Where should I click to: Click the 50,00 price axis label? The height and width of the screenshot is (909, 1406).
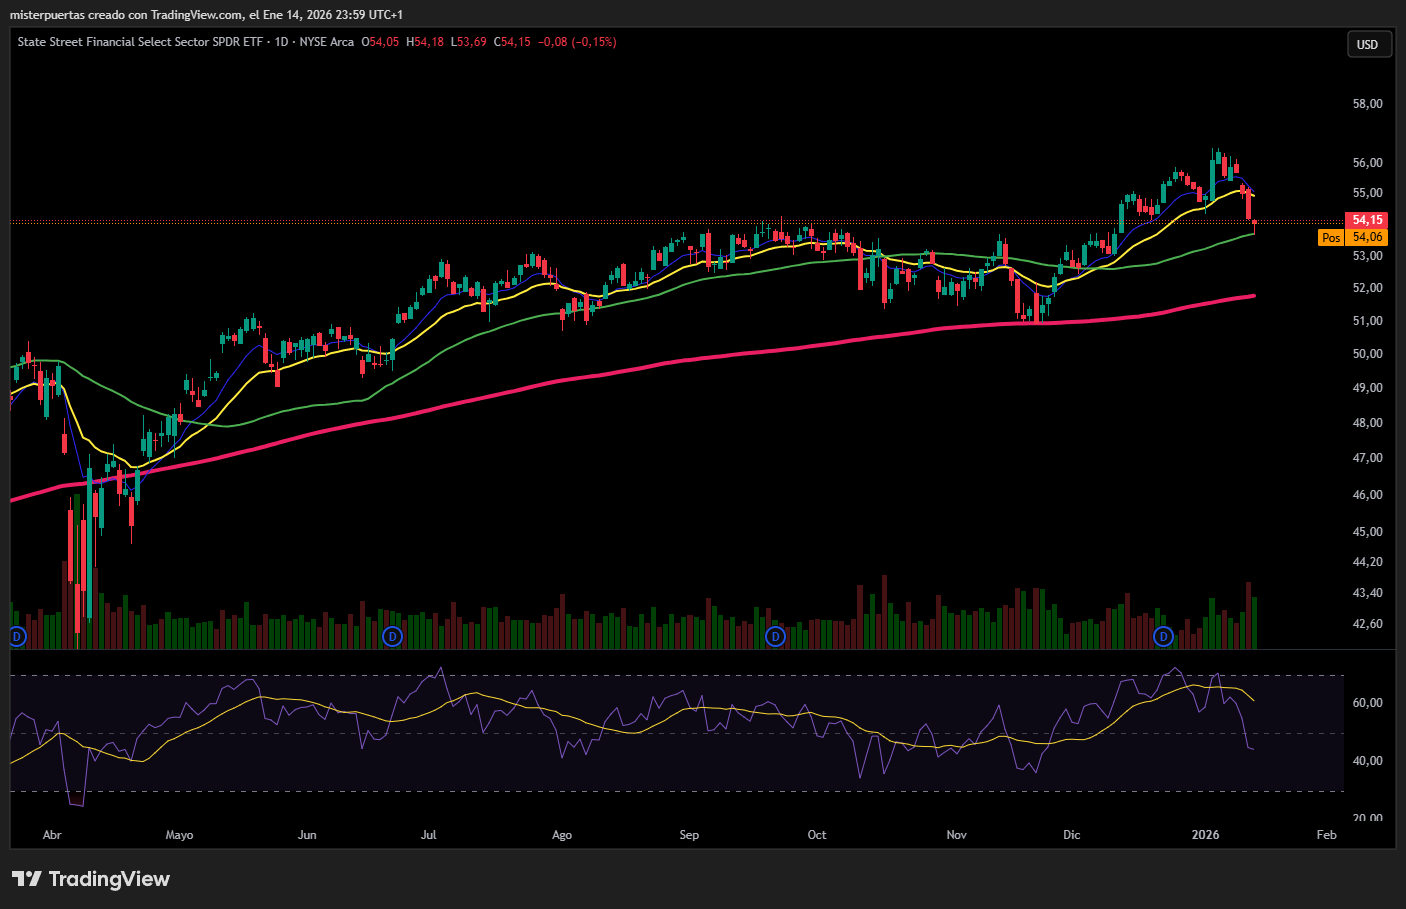point(1367,354)
